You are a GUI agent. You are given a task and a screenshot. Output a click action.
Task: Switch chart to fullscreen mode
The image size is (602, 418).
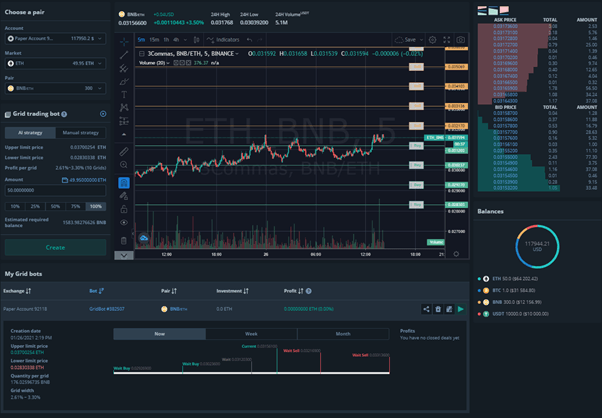click(x=447, y=40)
